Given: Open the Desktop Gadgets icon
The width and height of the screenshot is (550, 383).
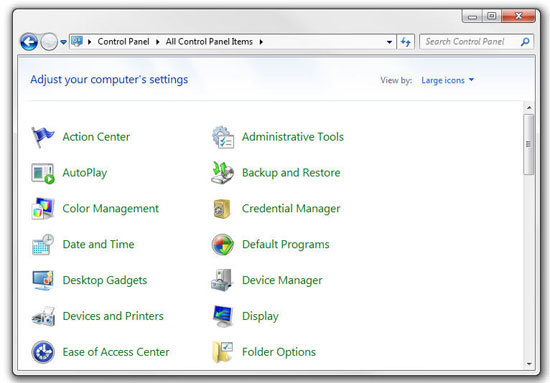Looking at the screenshot, I should 42,280.
